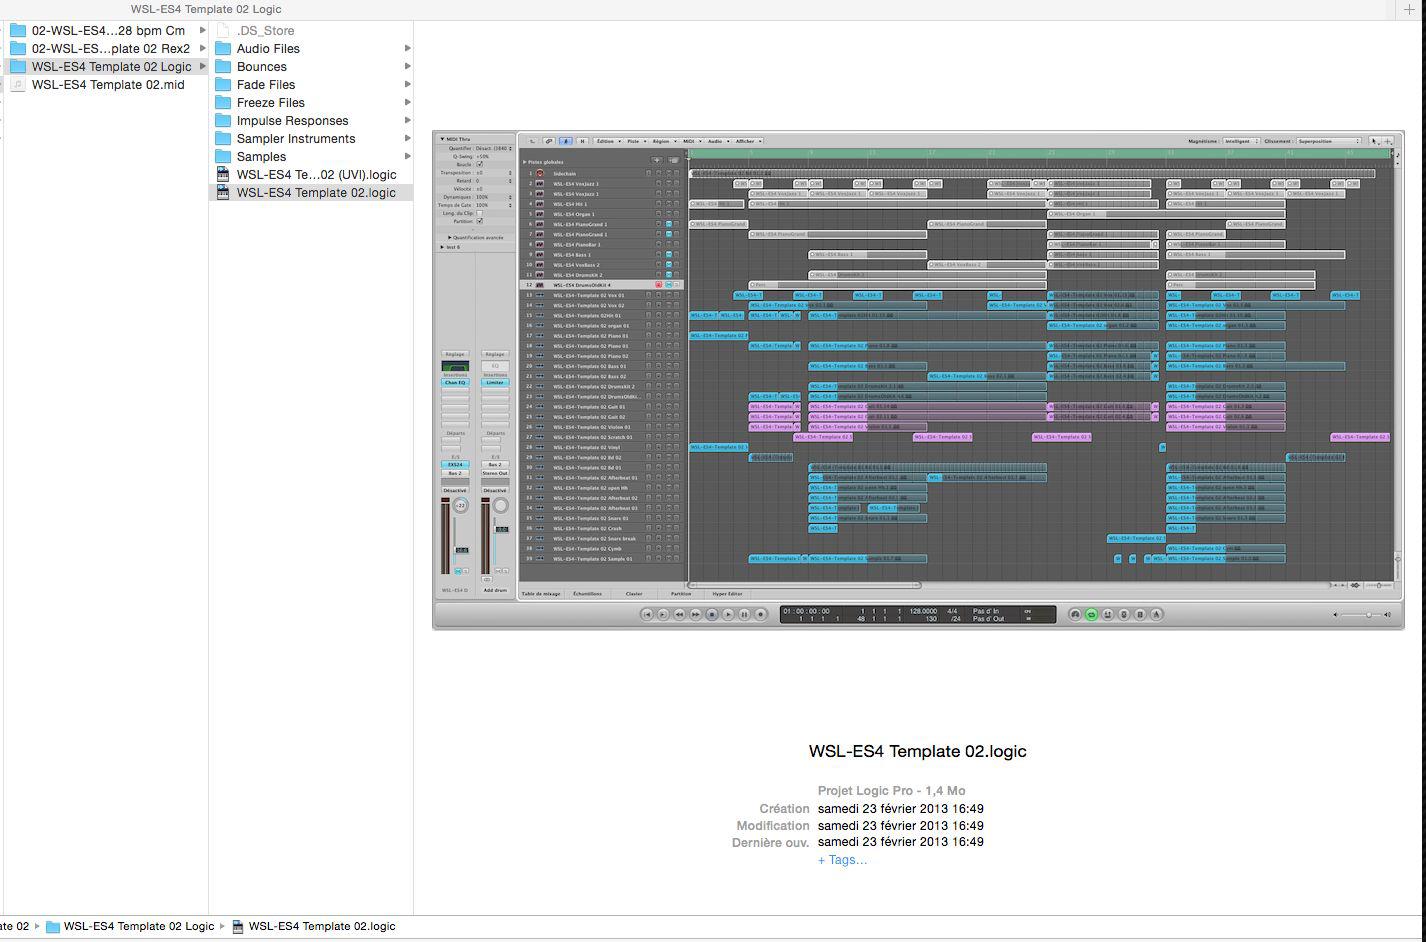Click the WSL-ES4 Template 02 Logic window title
The image size is (1426, 942).
click(206, 9)
